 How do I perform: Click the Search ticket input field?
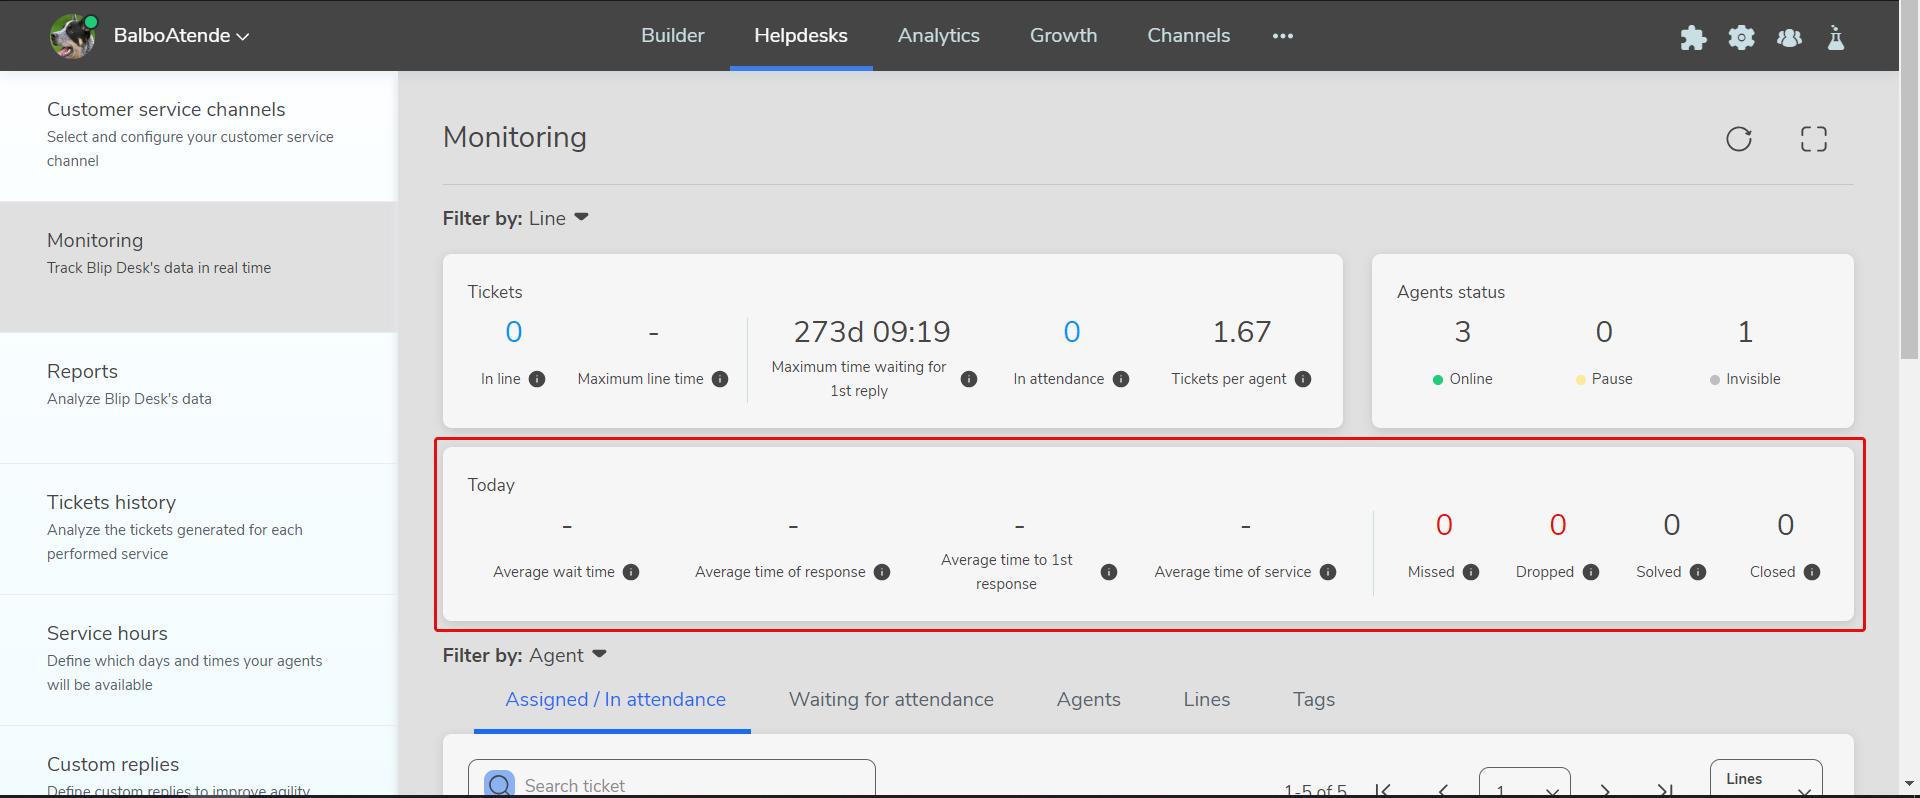672,779
